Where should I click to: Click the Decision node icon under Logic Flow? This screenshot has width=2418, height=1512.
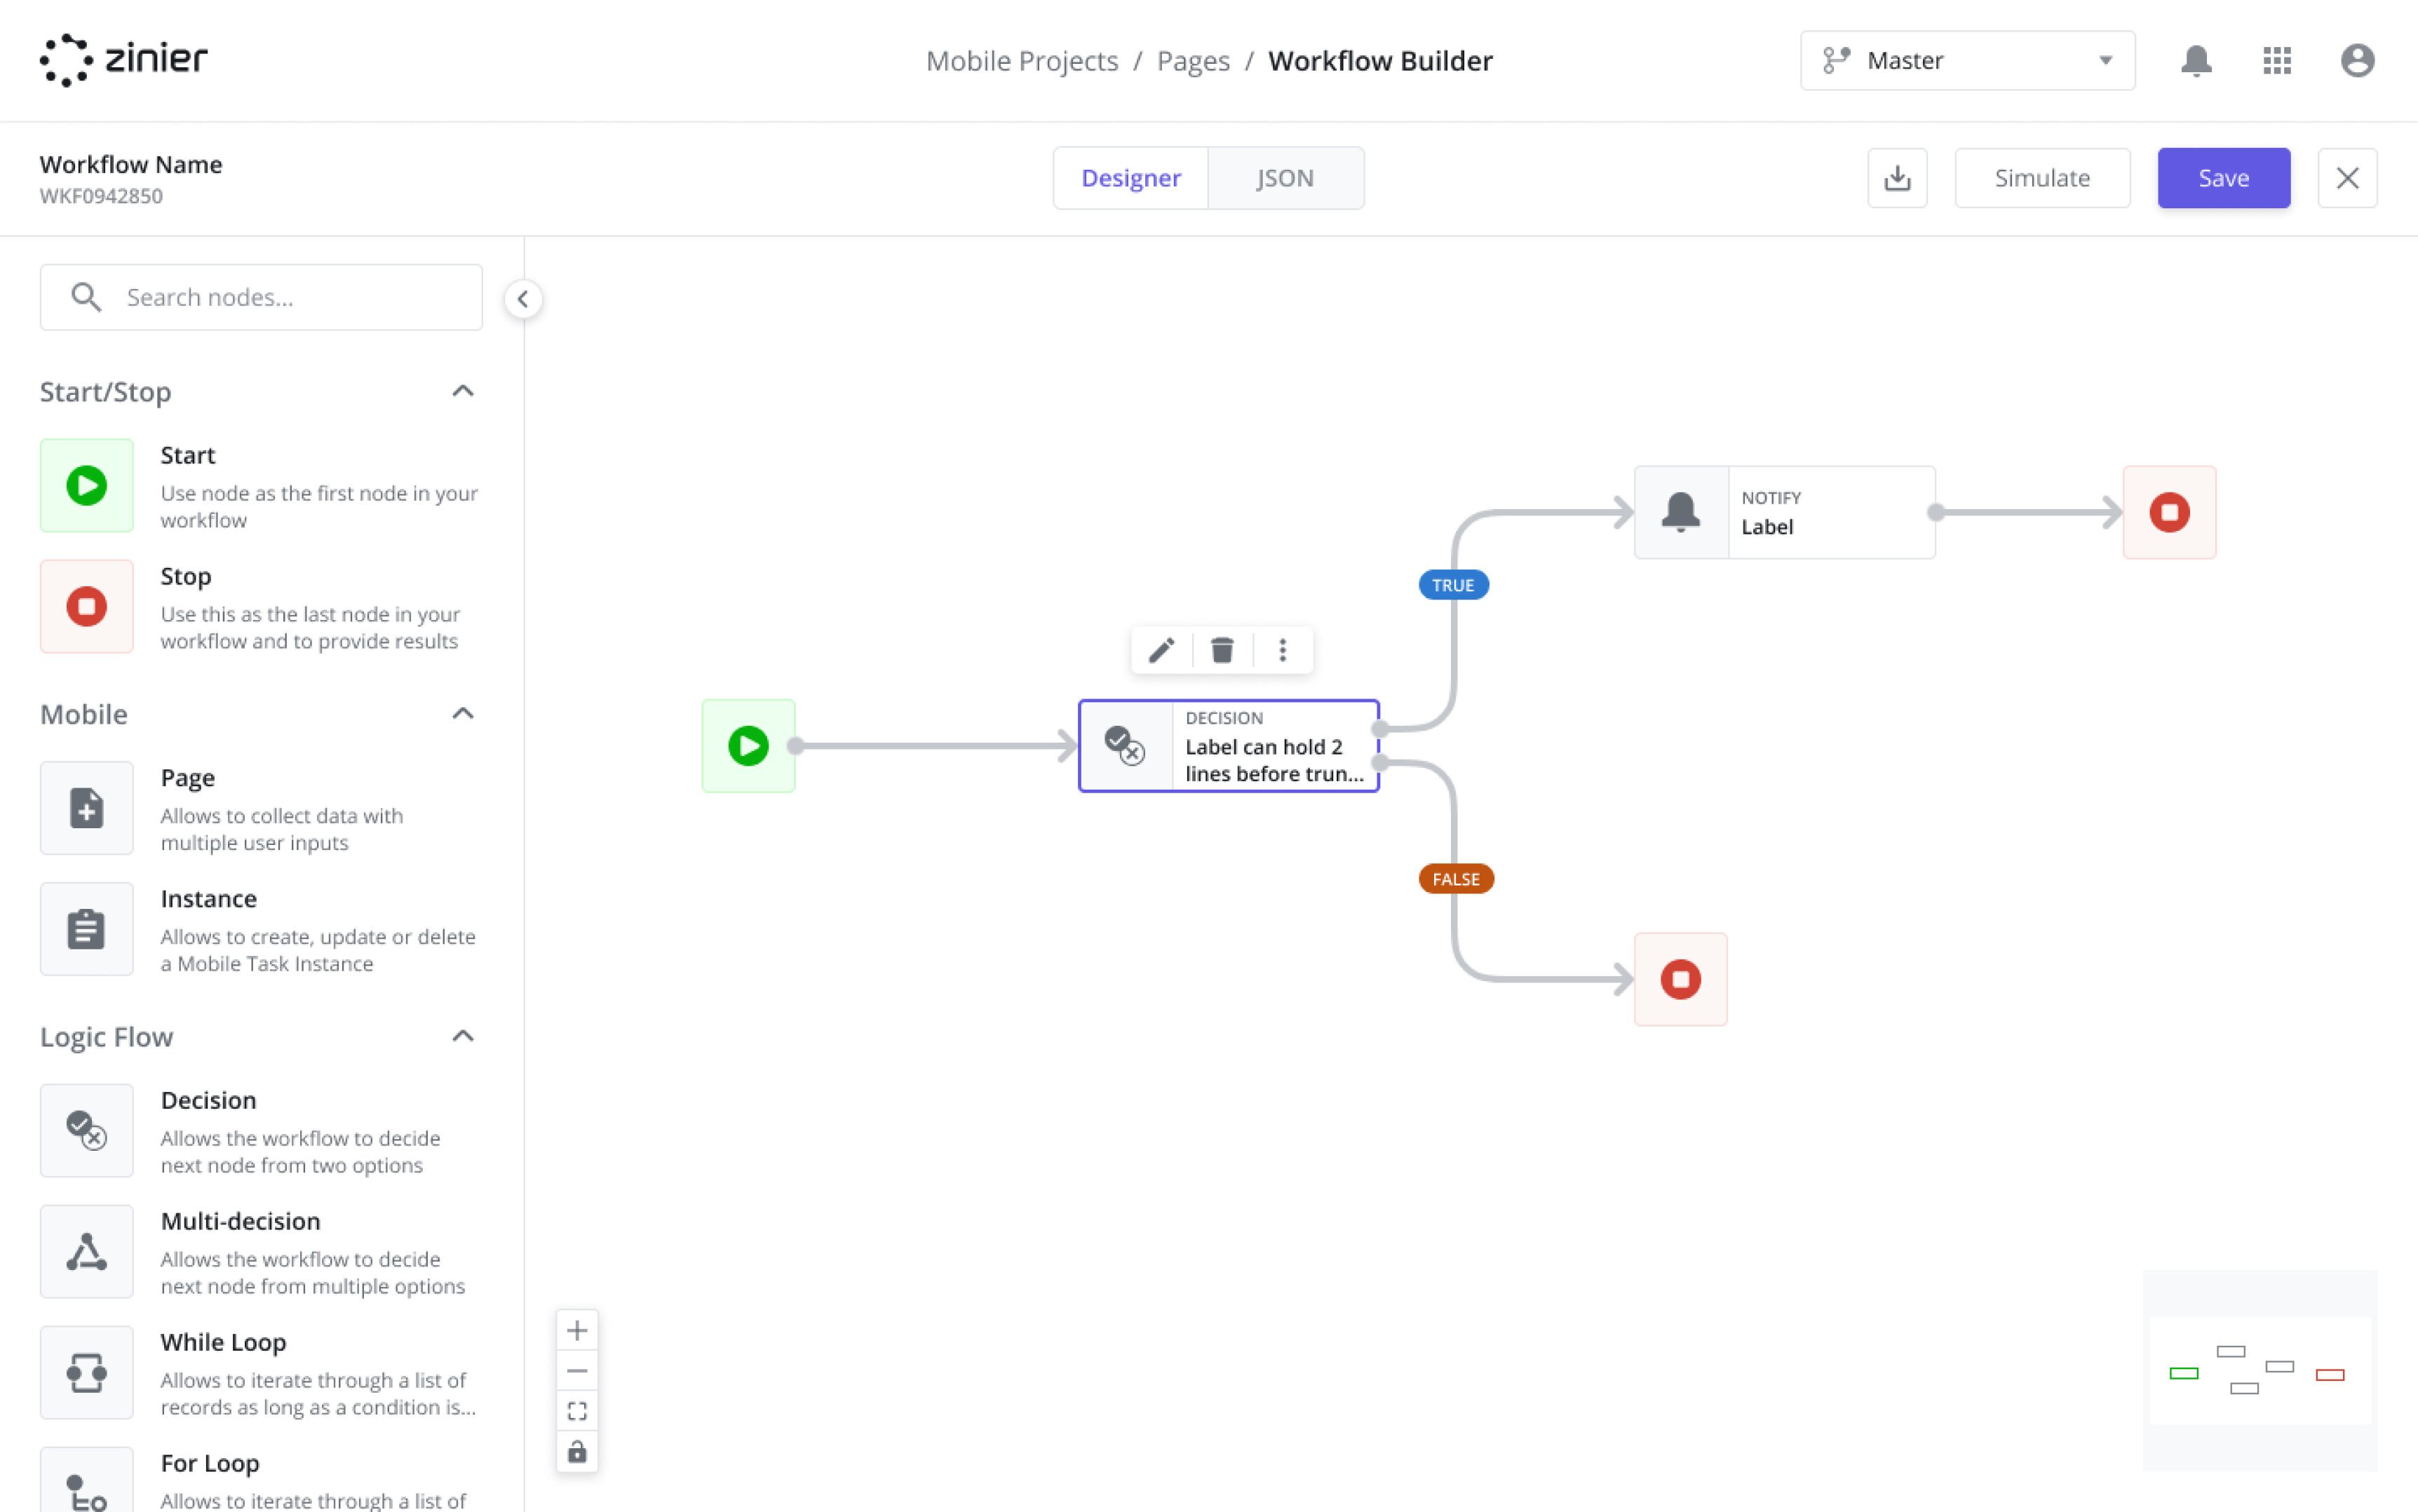pyautogui.click(x=86, y=1130)
